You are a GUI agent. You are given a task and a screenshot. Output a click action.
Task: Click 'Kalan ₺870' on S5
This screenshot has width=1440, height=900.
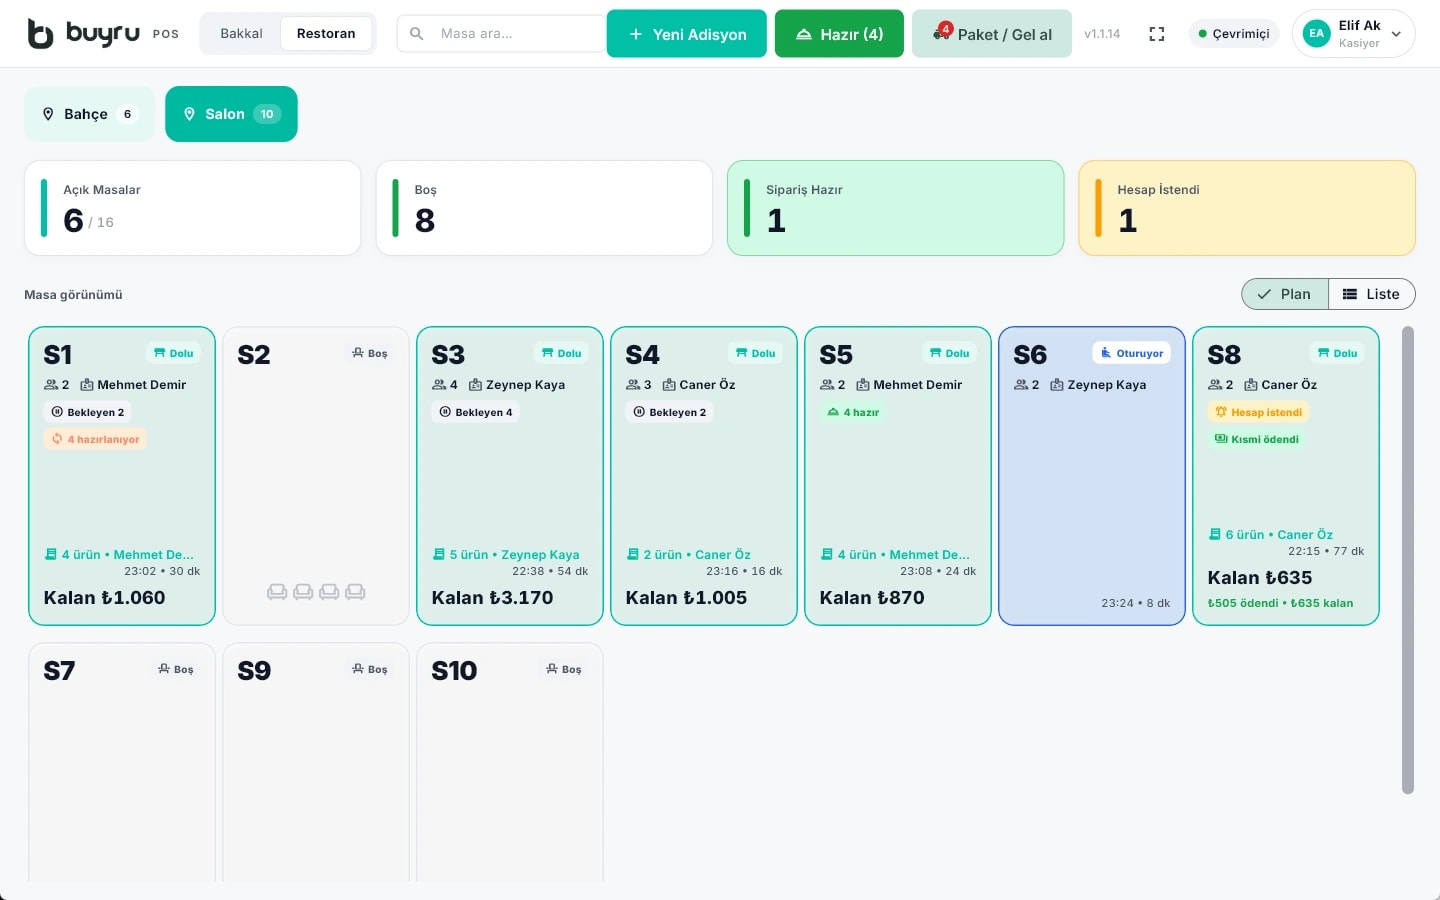(872, 598)
